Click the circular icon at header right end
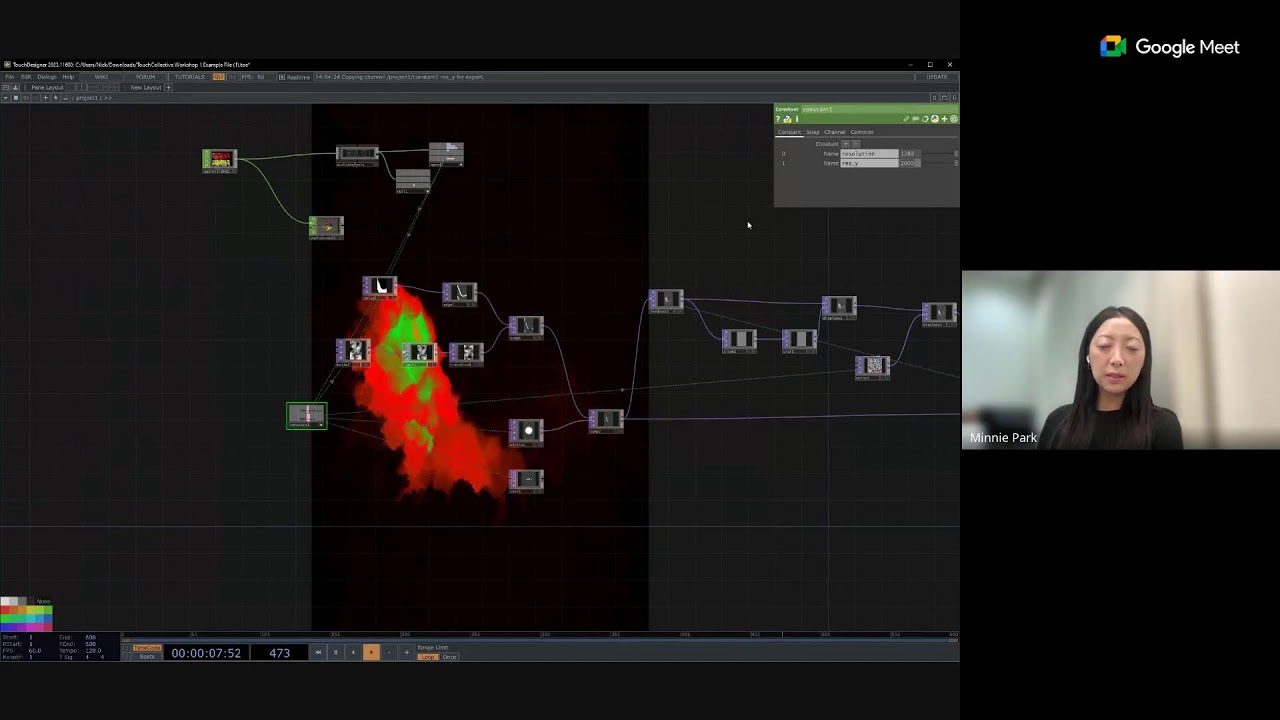Screen dimensions: 1280x720 pyautogui.click(x=953, y=119)
